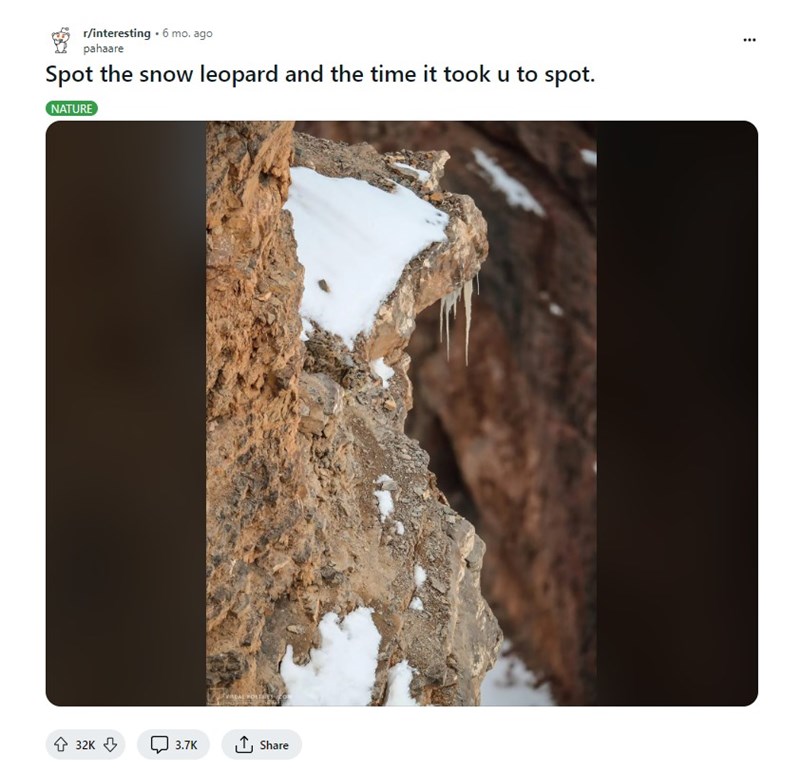Downvote the post with the down arrow
This screenshot has height=772, width=800.
(x=110, y=744)
